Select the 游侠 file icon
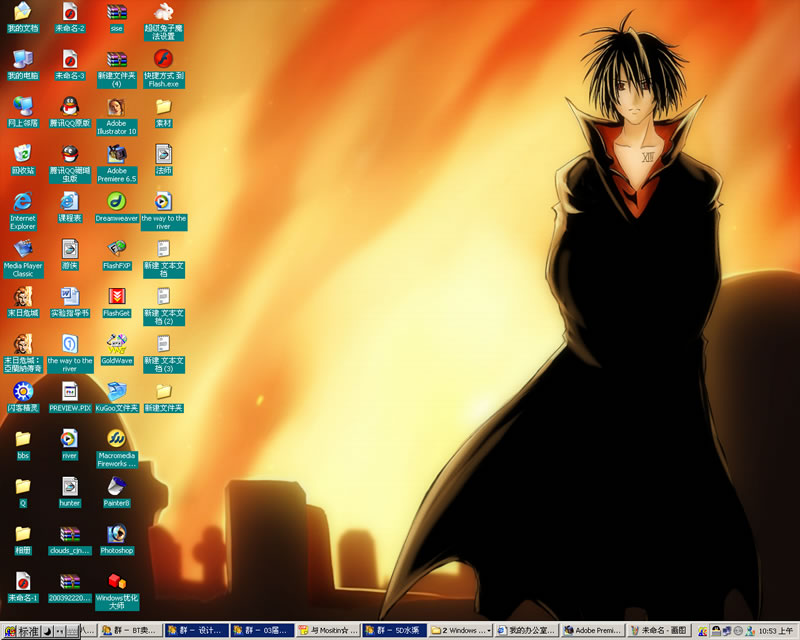Image resolution: width=800 pixels, height=640 pixels. coord(70,255)
